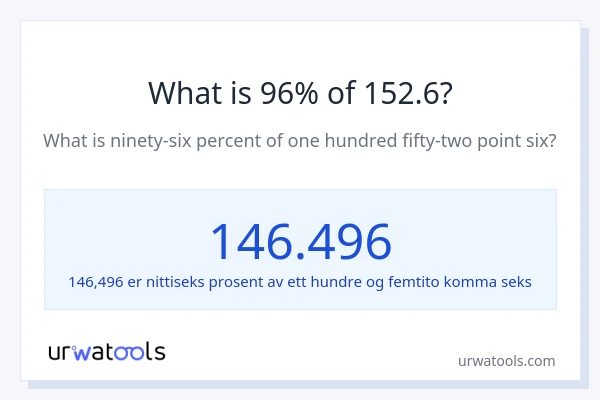The width and height of the screenshot is (600, 400).
Task: Click the large result number 146.496
Action: tap(300, 241)
